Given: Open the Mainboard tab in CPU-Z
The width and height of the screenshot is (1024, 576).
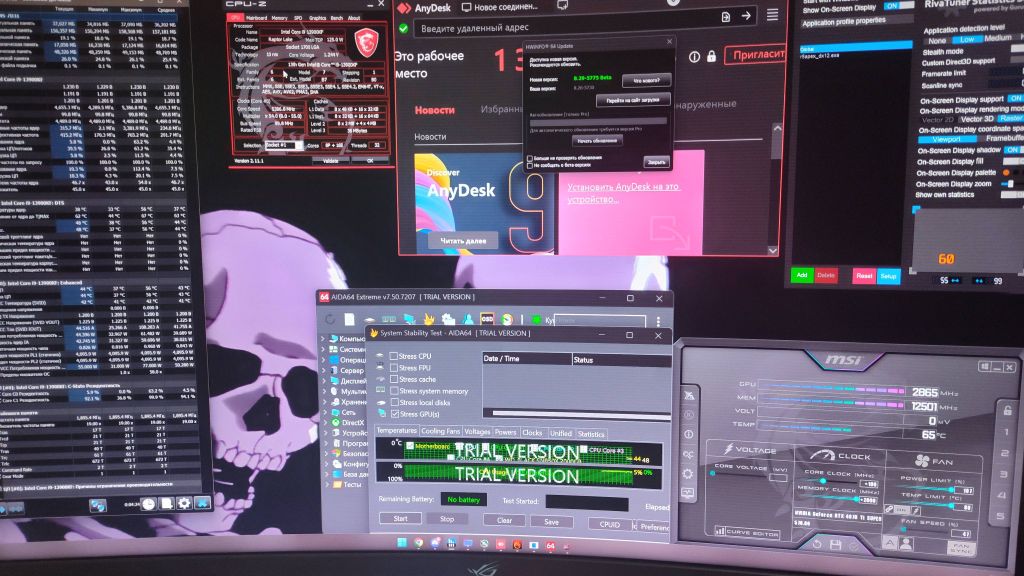Looking at the screenshot, I should pyautogui.click(x=257, y=18).
